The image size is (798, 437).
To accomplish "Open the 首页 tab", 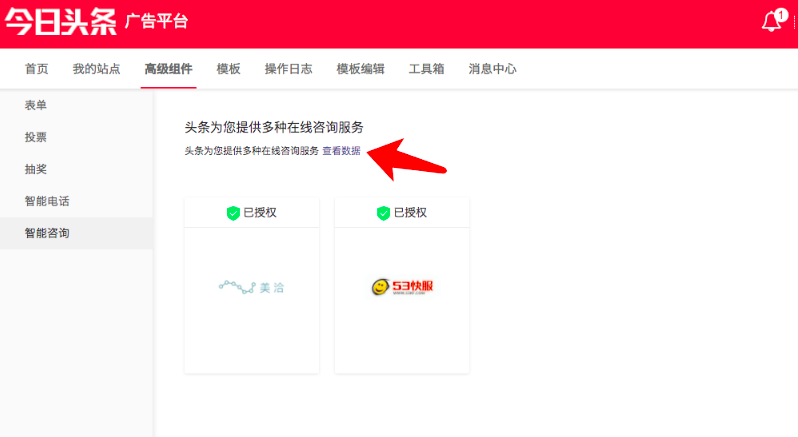I will (36, 69).
